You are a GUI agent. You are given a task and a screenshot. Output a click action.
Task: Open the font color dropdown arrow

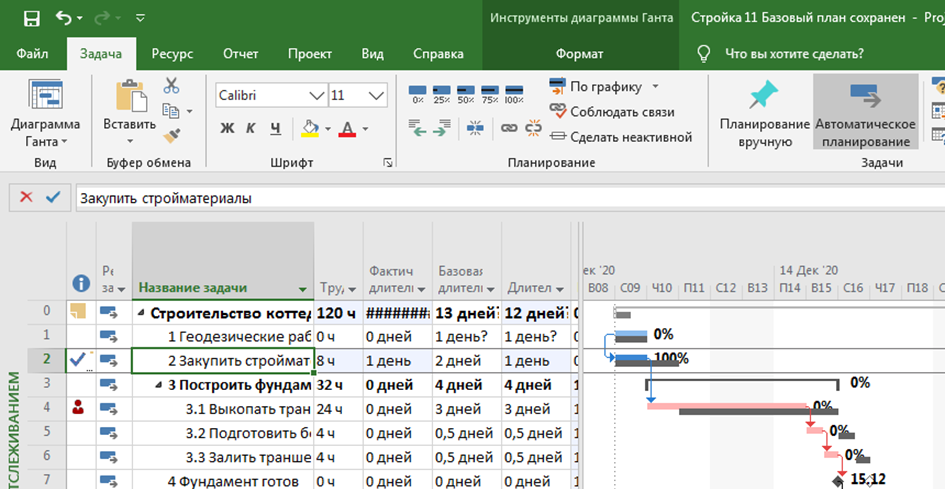[365, 129]
